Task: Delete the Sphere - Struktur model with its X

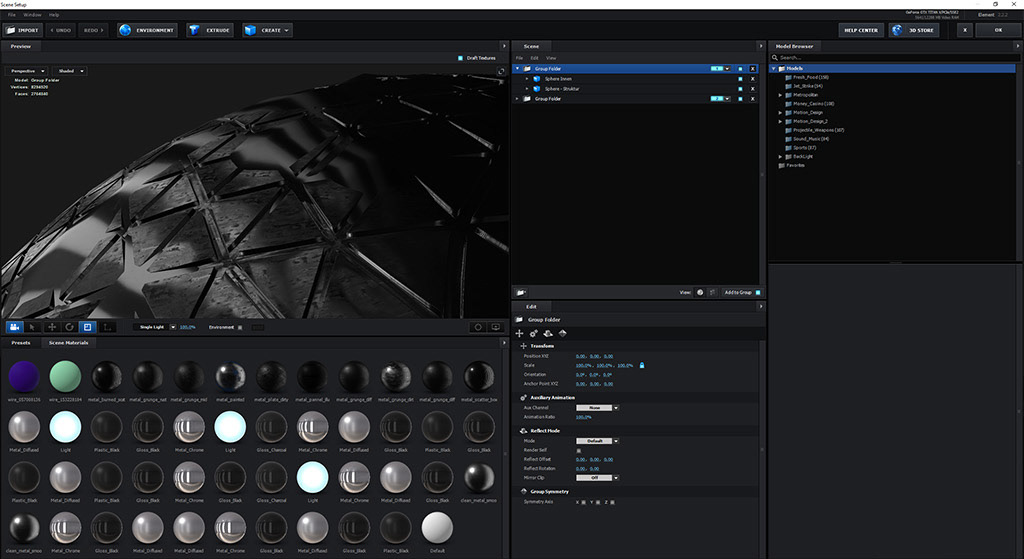Action: tap(752, 89)
